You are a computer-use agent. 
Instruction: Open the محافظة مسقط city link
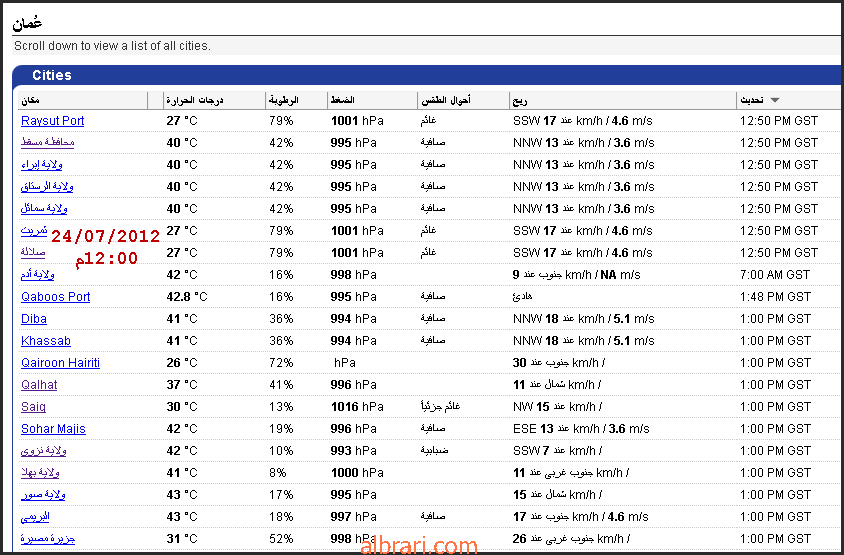[x=47, y=143]
